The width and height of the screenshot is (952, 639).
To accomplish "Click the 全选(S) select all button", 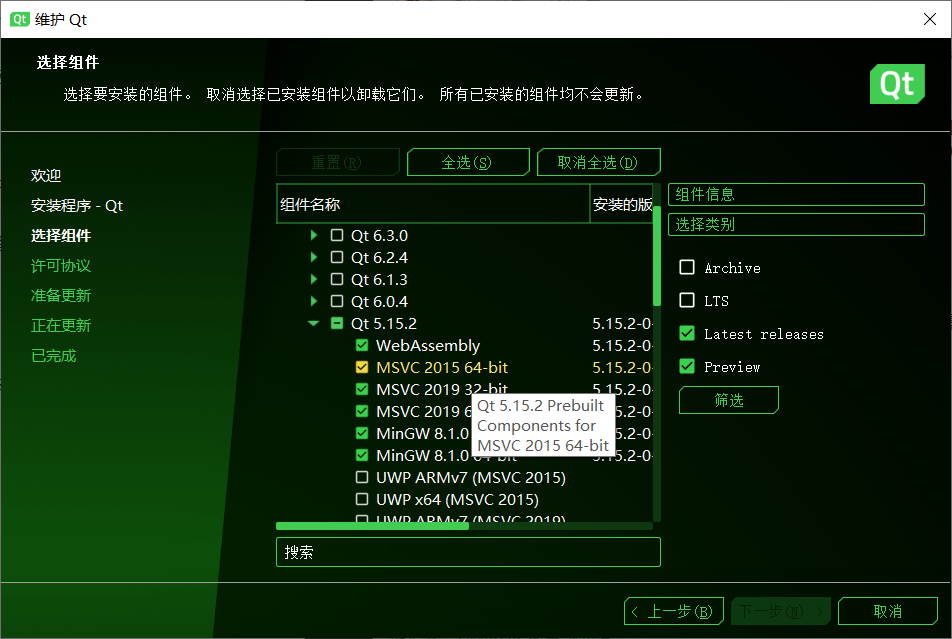I will 468,162.
